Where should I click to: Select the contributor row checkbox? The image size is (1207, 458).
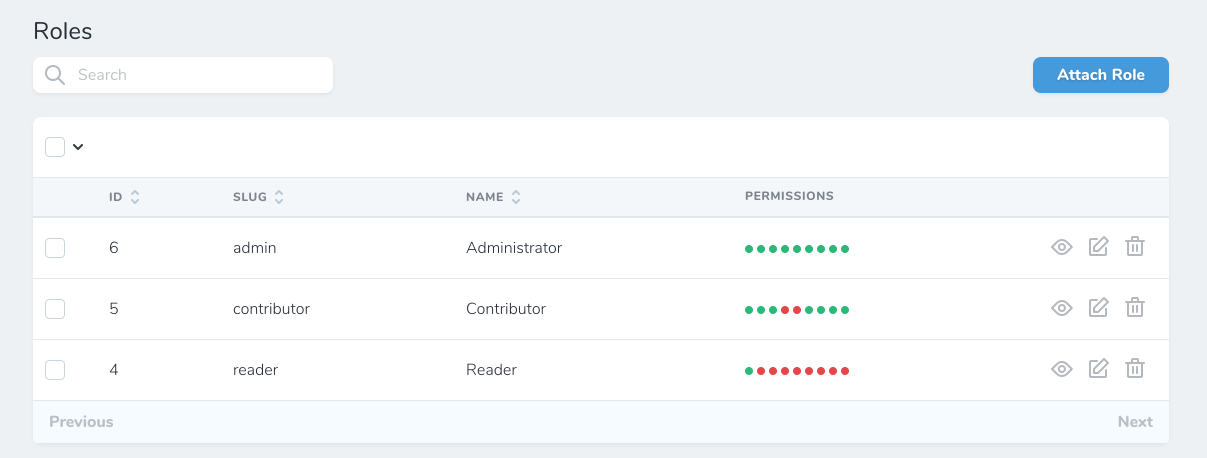click(x=55, y=309)
